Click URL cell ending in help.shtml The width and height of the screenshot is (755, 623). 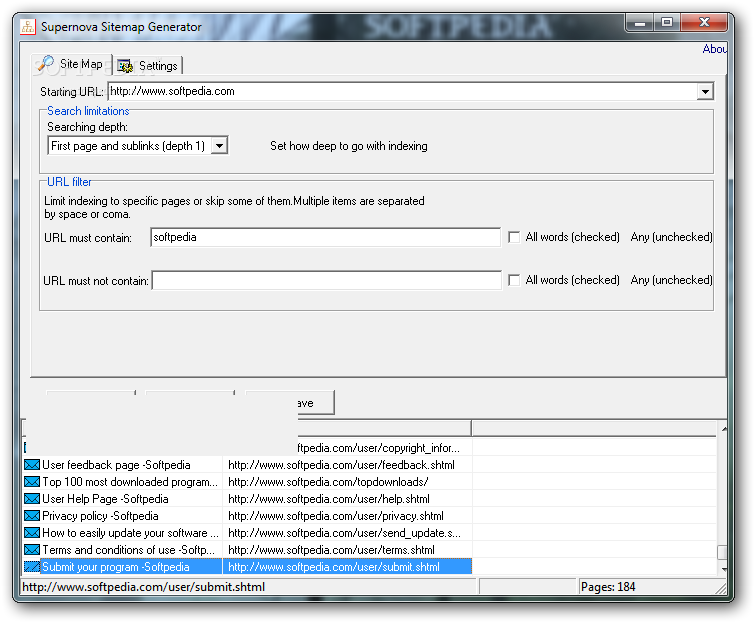pyautogui.click(x=347, y=499)
